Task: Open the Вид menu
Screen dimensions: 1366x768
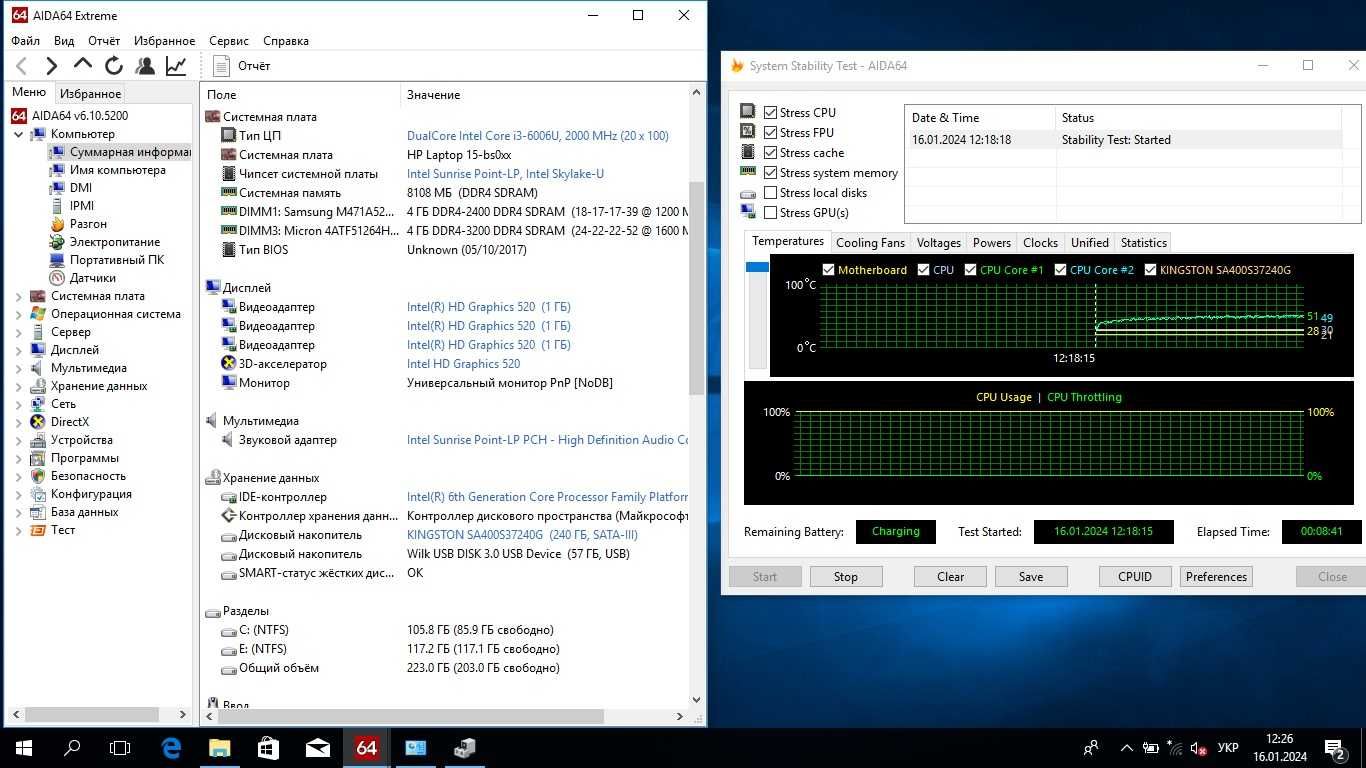Action: [x=64, y=41]
